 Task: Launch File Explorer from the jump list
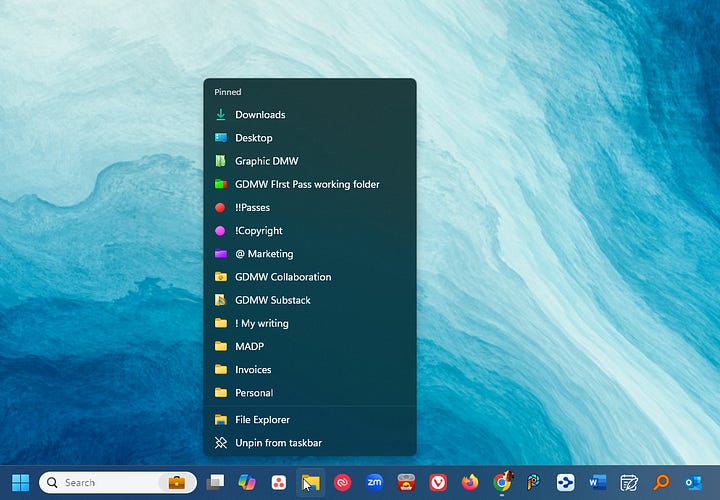[x=310, y=420]
